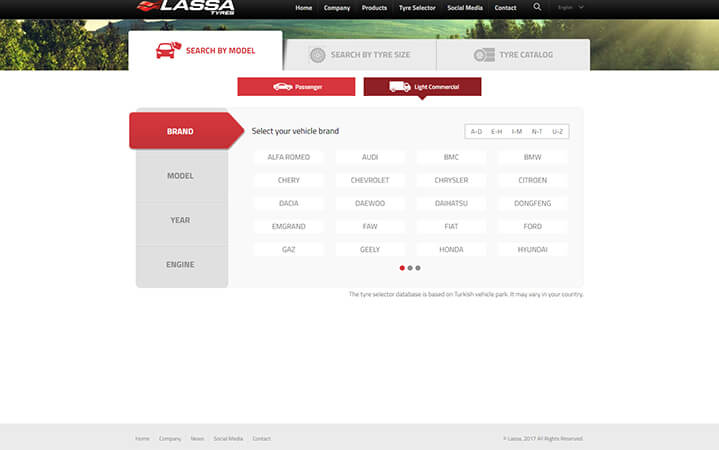Open the Company menu item
This screenshot has height=450, width=719.
pos(337,8)
